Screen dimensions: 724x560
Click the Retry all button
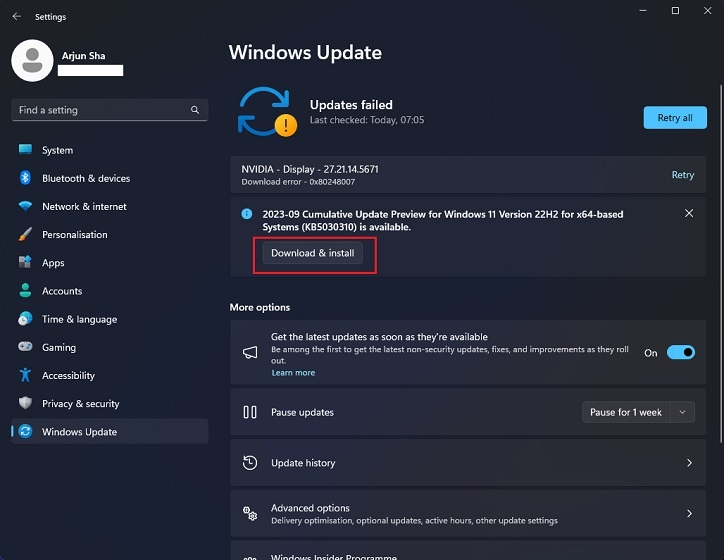point(675,118)
